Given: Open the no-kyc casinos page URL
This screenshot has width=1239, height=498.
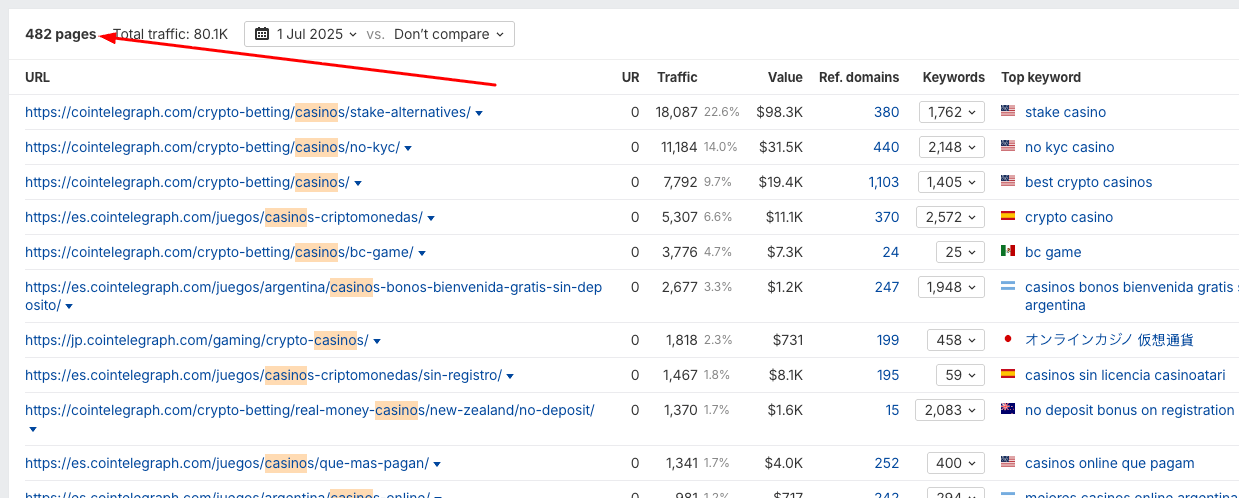Looking at the screenshot, I should pyautogui.click(x=212, y=147).
